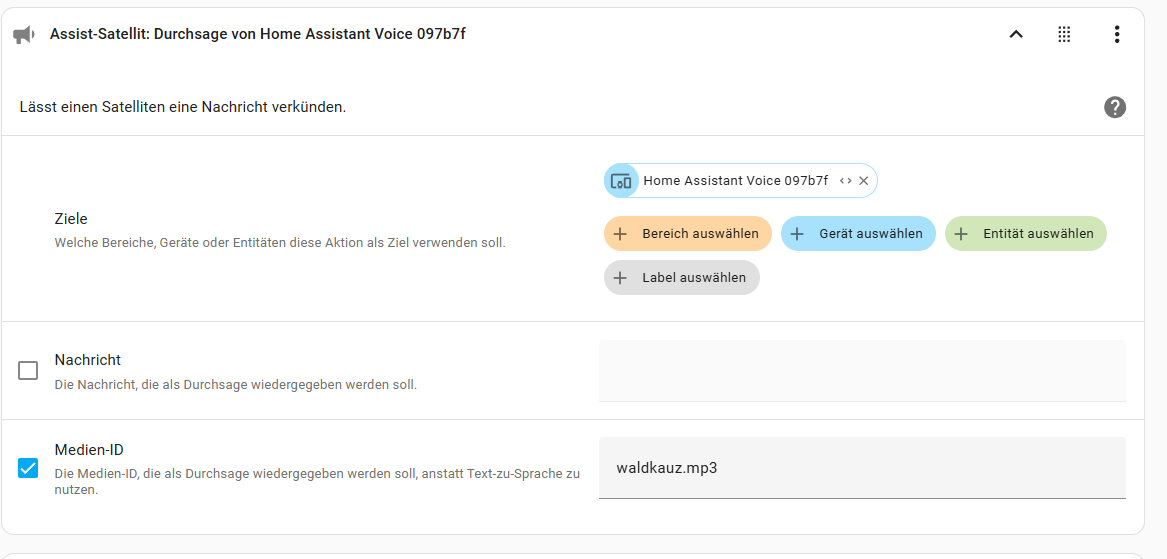
Task: Click the Nachricht field label text
Action: tap(88, 360)
